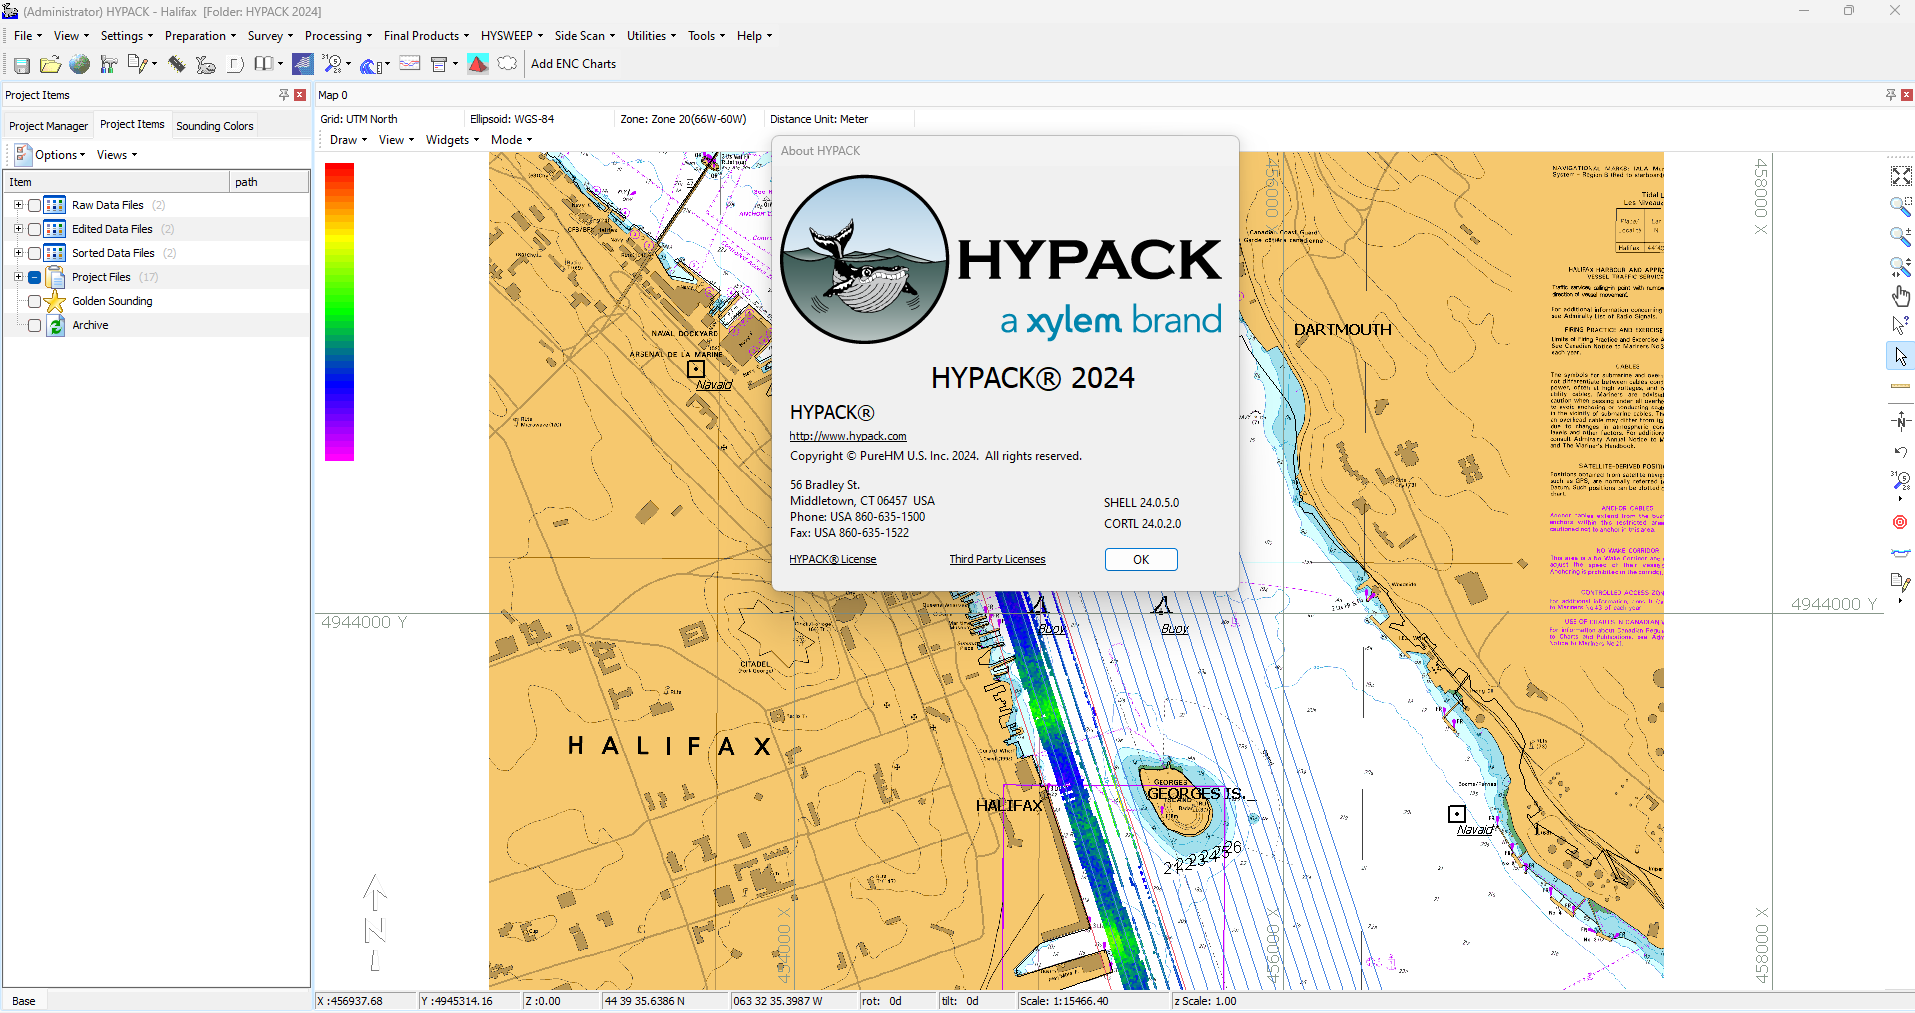Screen dimensions: 1915x1013
Task: Click the Item column header
Action: (116, 182)
